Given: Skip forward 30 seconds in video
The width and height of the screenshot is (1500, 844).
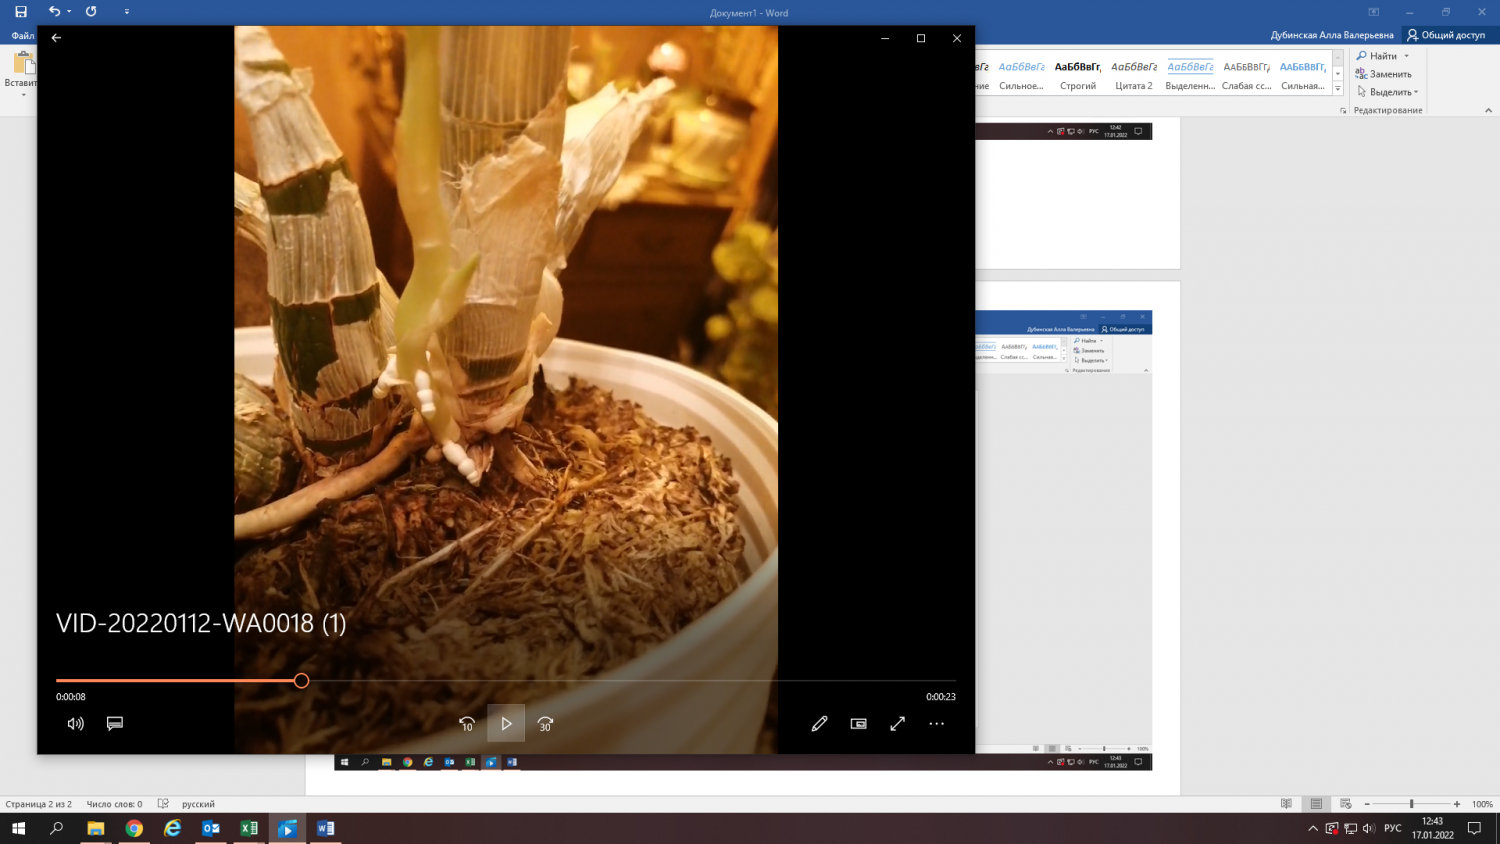Looking at the screenshot, I should point(545,723).
